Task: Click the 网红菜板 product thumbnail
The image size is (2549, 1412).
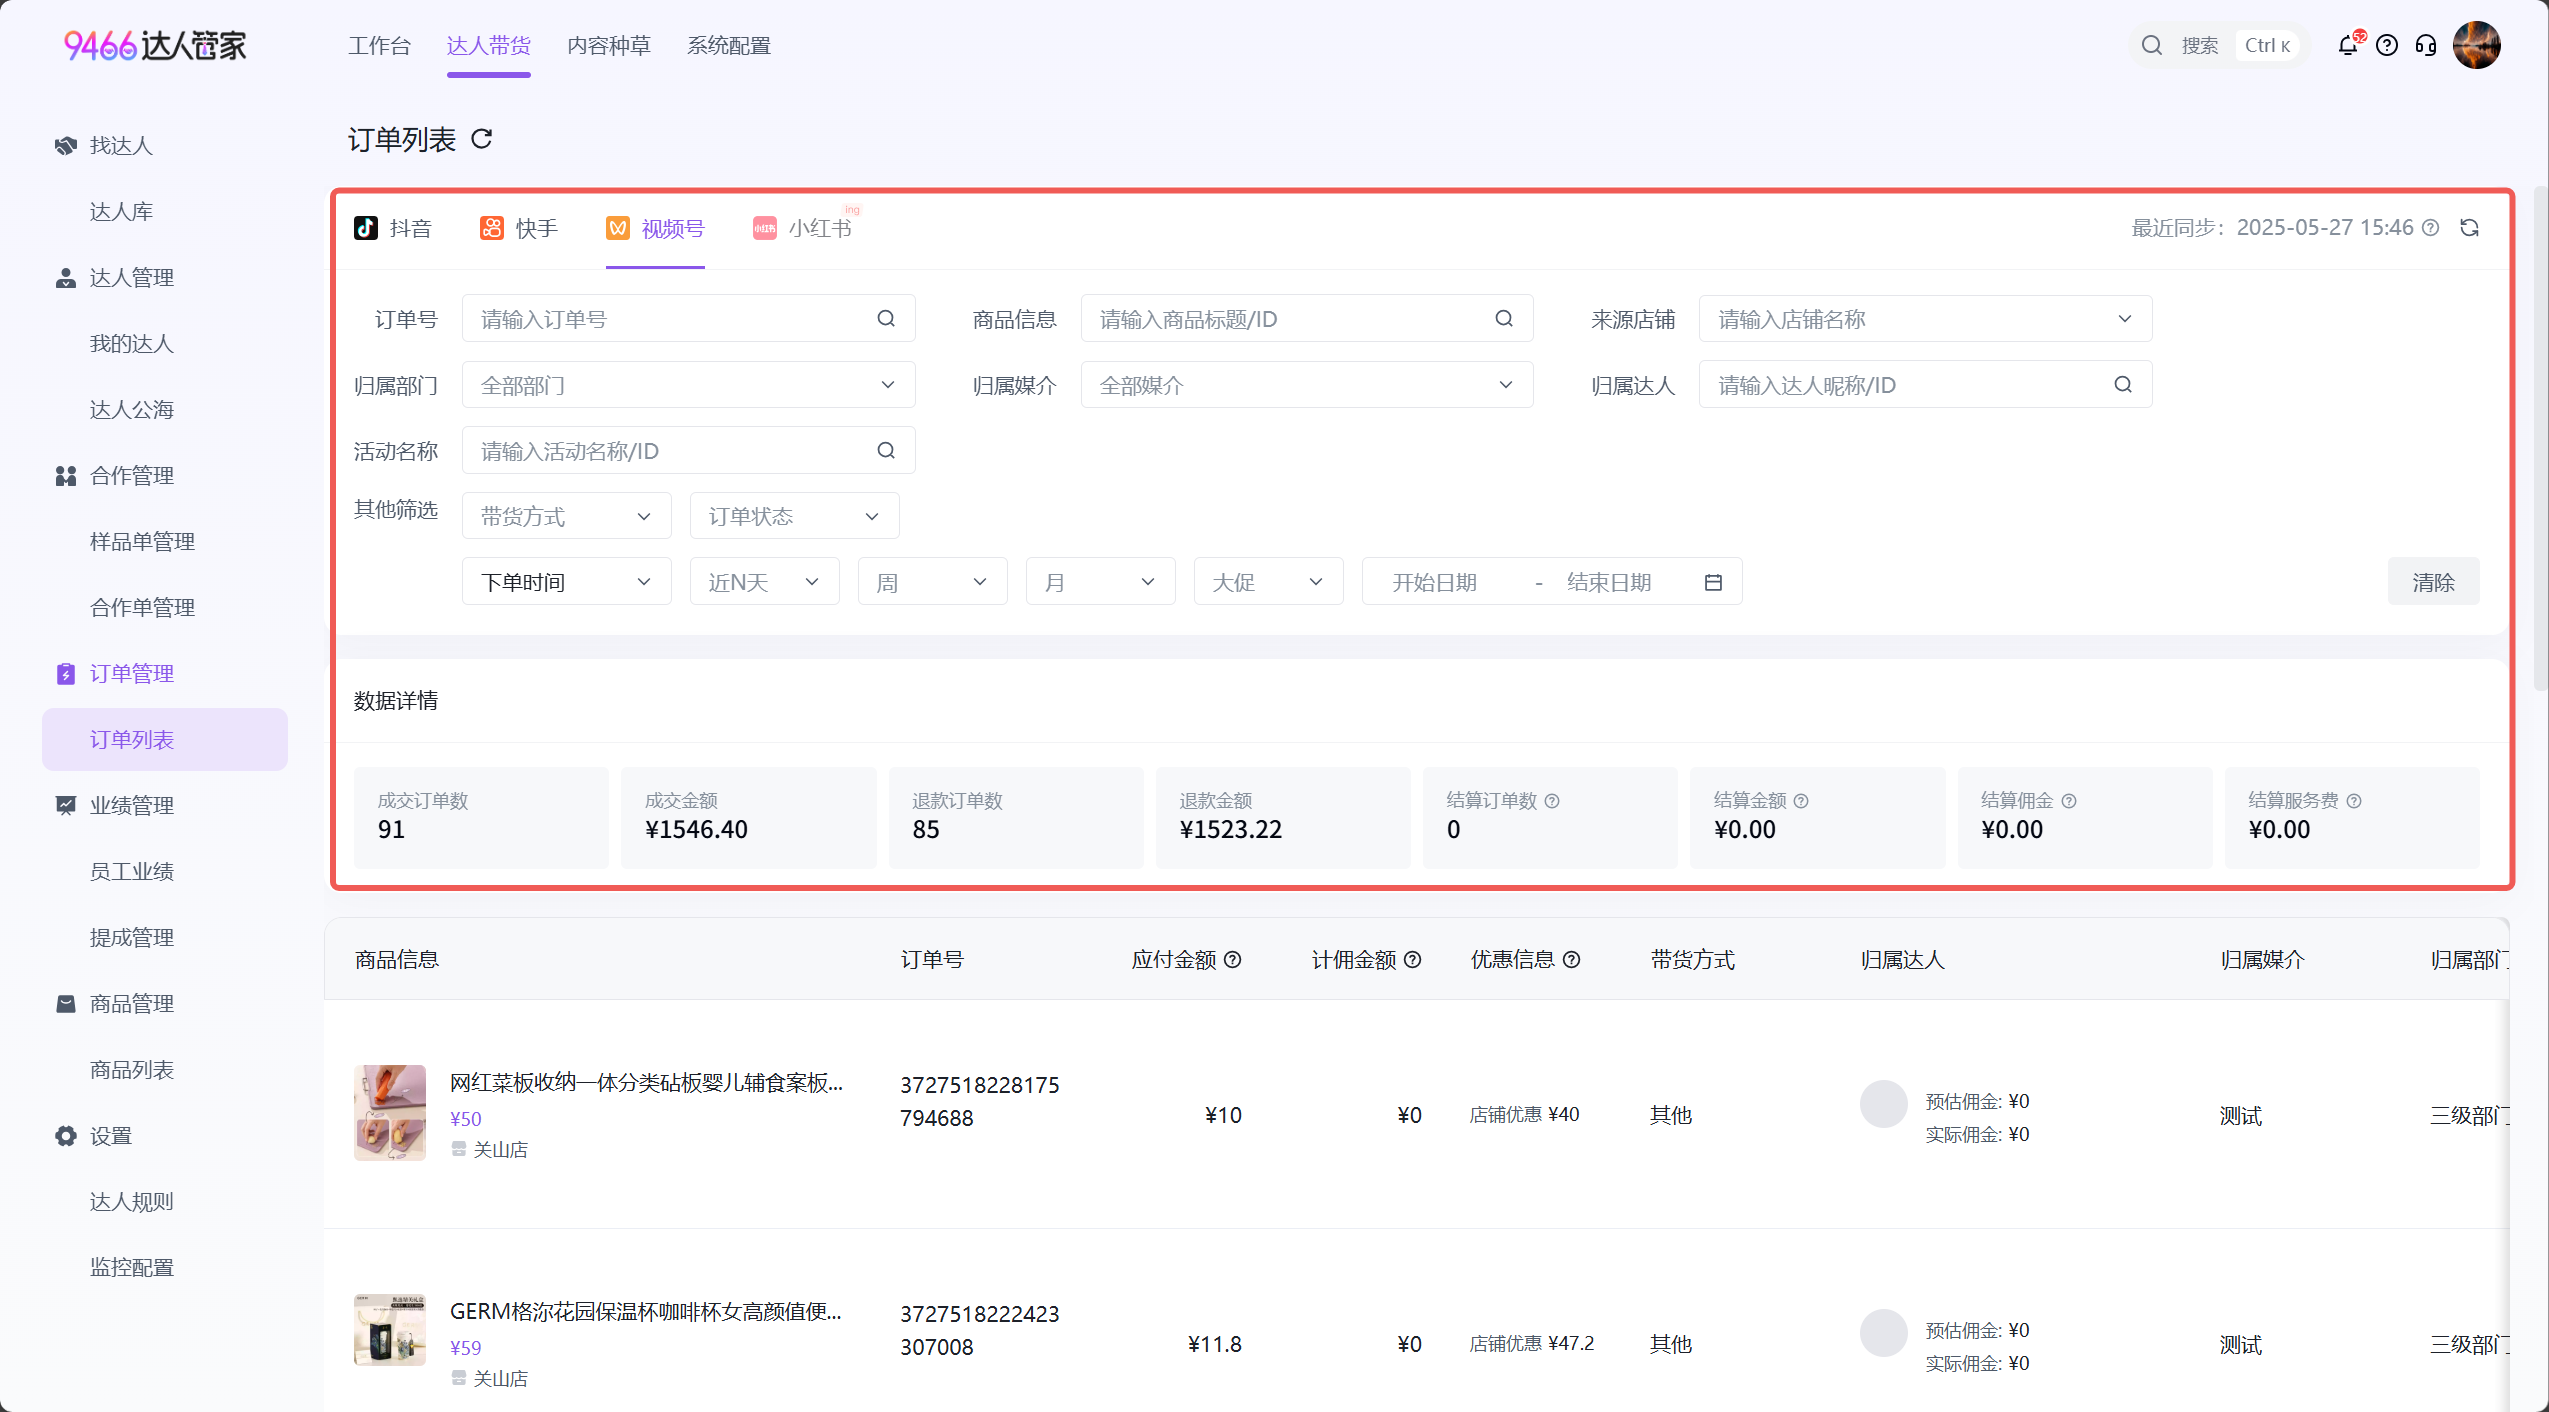Action: 390,1113
